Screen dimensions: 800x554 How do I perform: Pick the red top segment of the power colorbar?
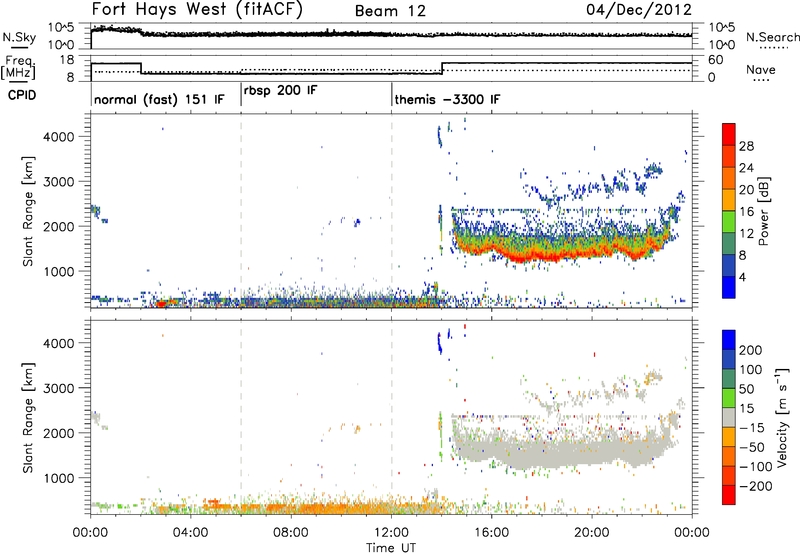click(x=729, y=134)
